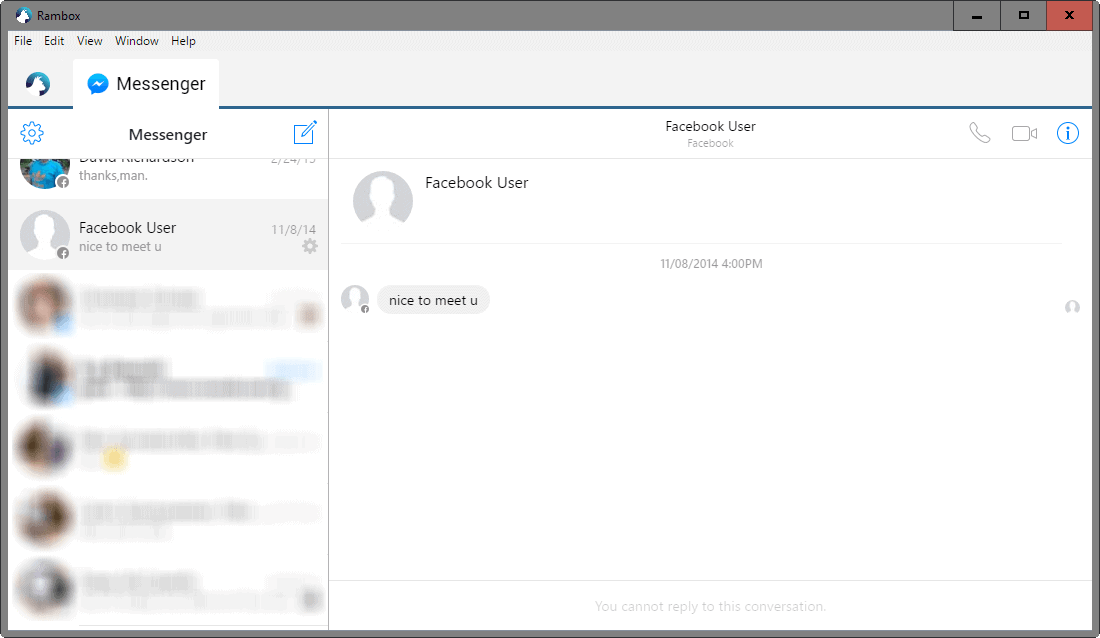Click the 'nice to meet u' message bubble

tap(434, 300)
